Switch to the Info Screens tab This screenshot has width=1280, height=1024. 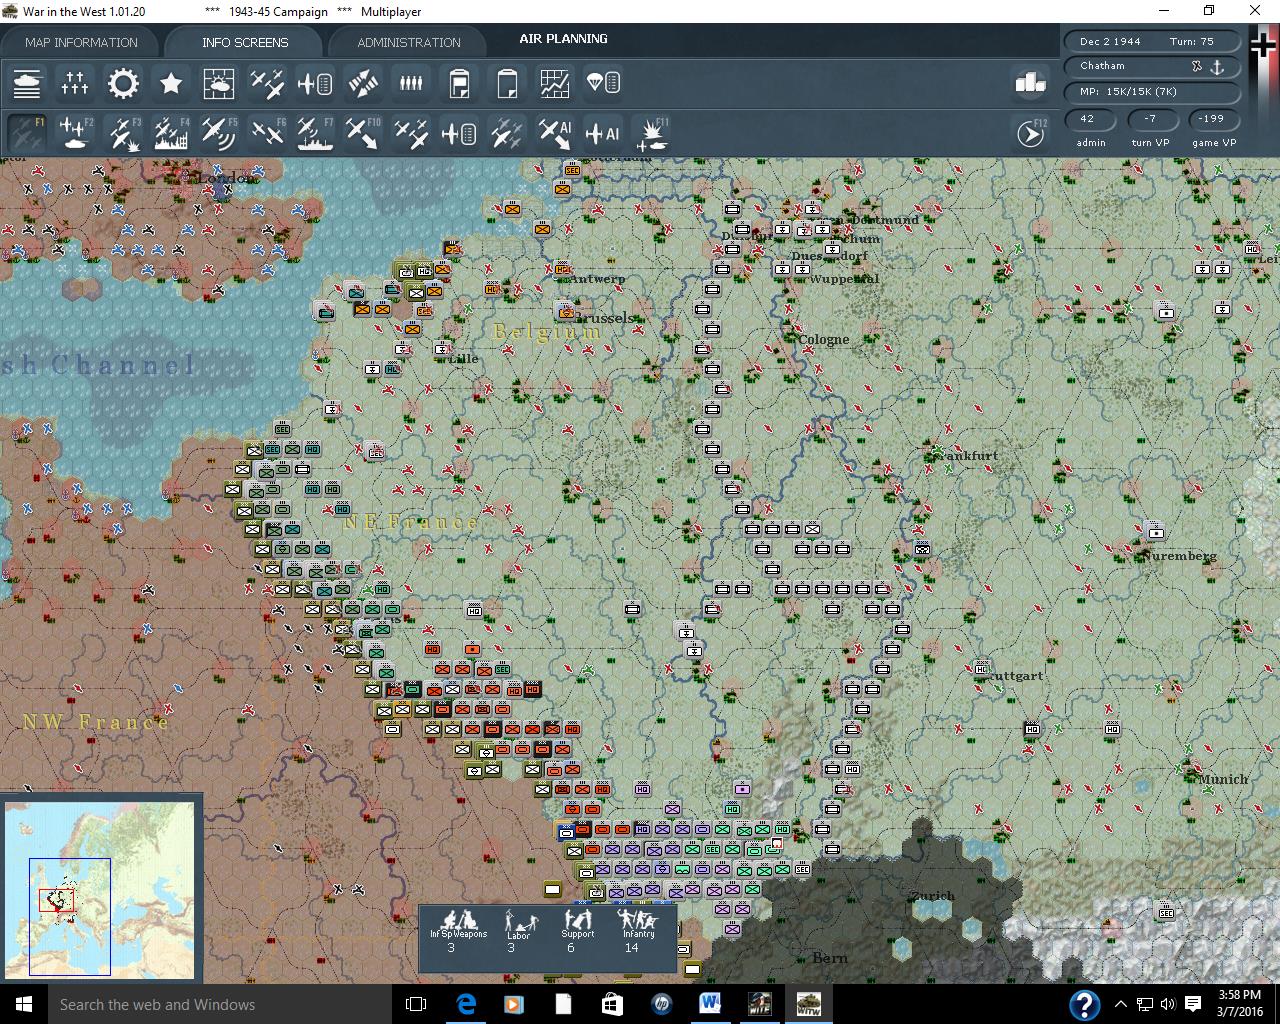click(245, 42)
